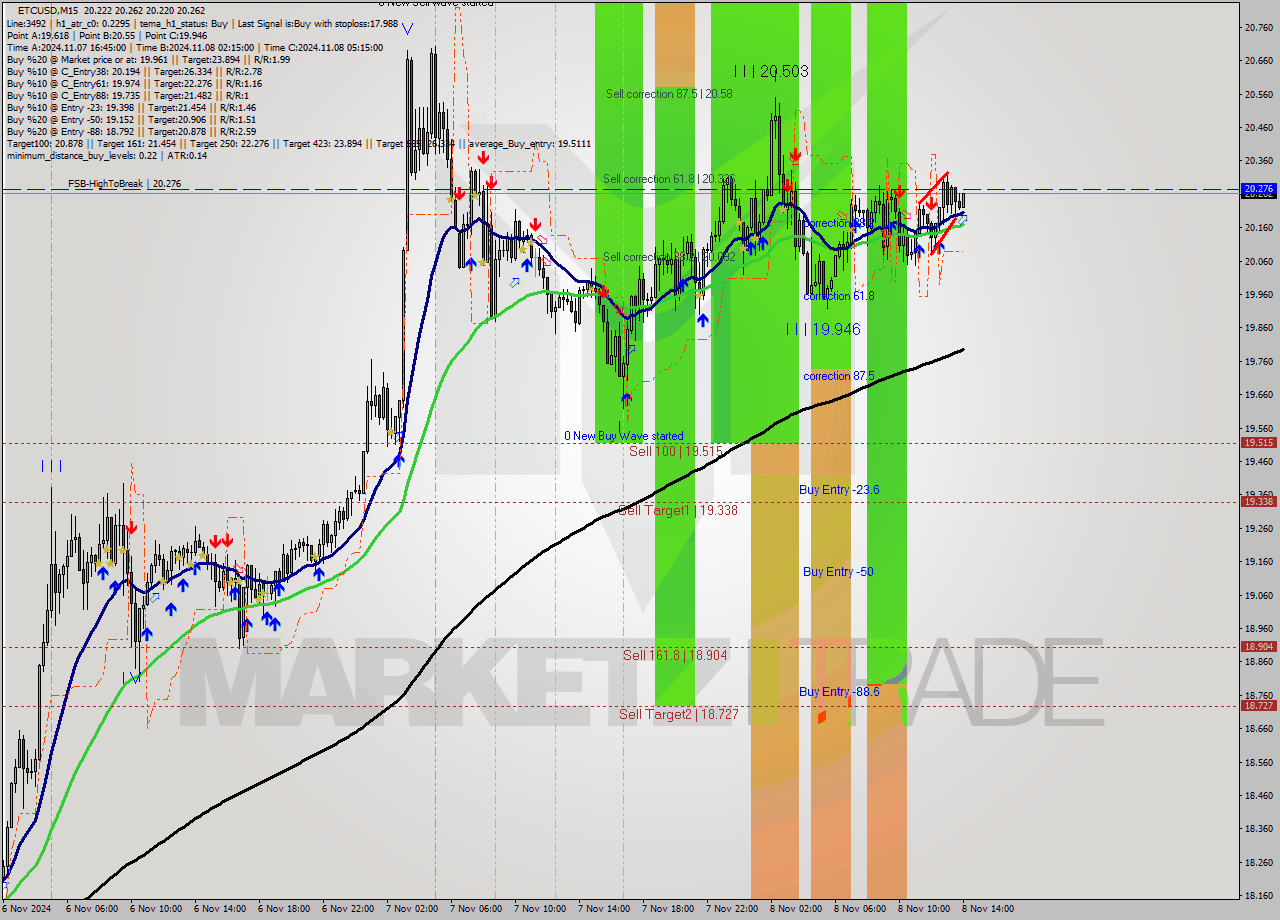Screen dimensions: 1280x920
Task: Select the FSB-HighToBreak 20.276 label
Action: 124,184
